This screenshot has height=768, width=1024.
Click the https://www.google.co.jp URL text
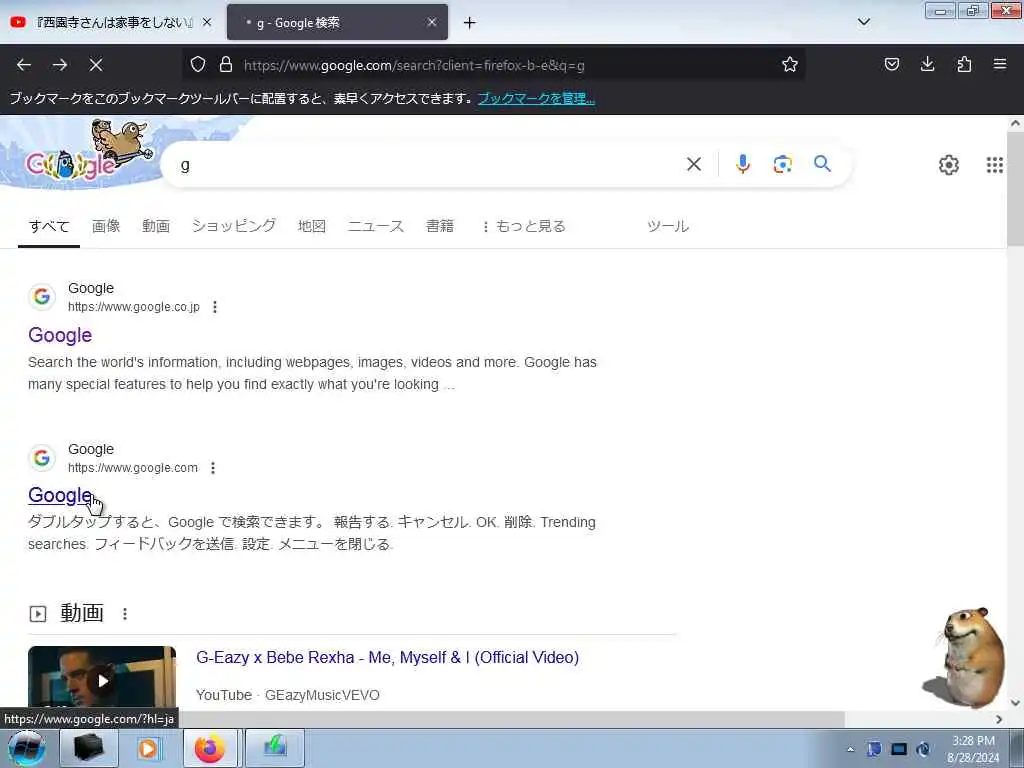[134, 307]
